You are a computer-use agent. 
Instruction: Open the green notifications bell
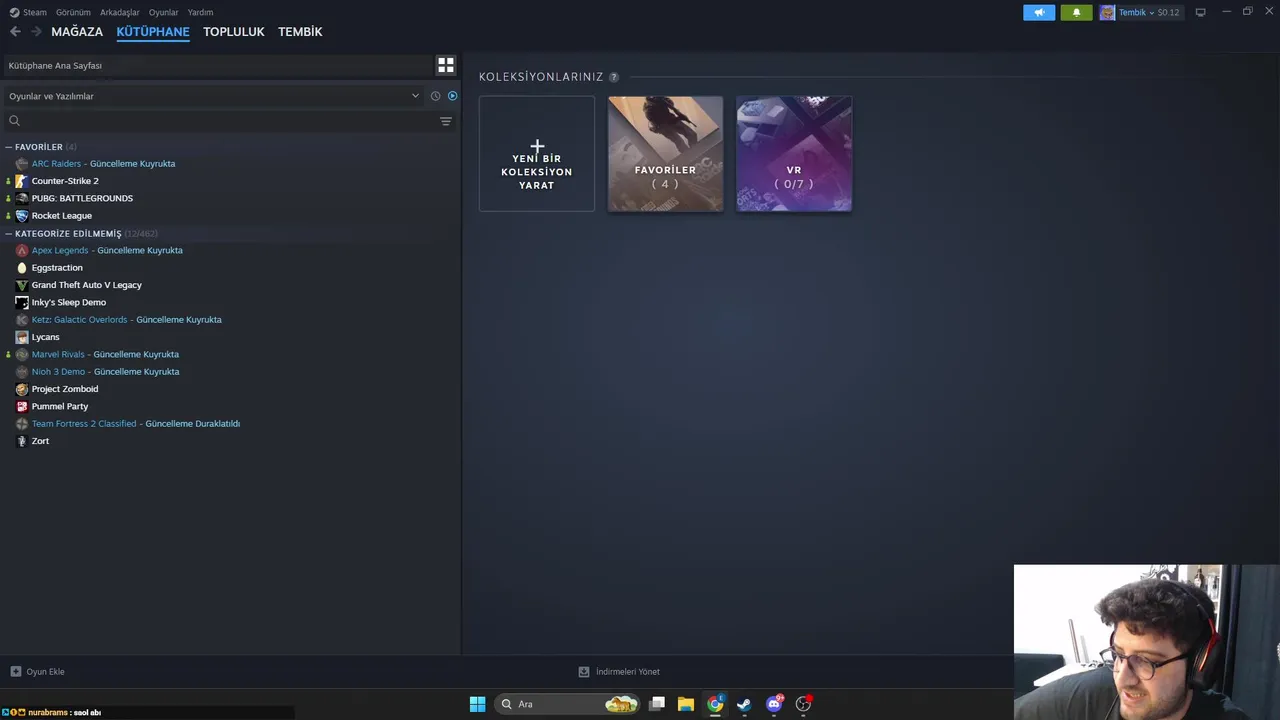(1076, 12)
